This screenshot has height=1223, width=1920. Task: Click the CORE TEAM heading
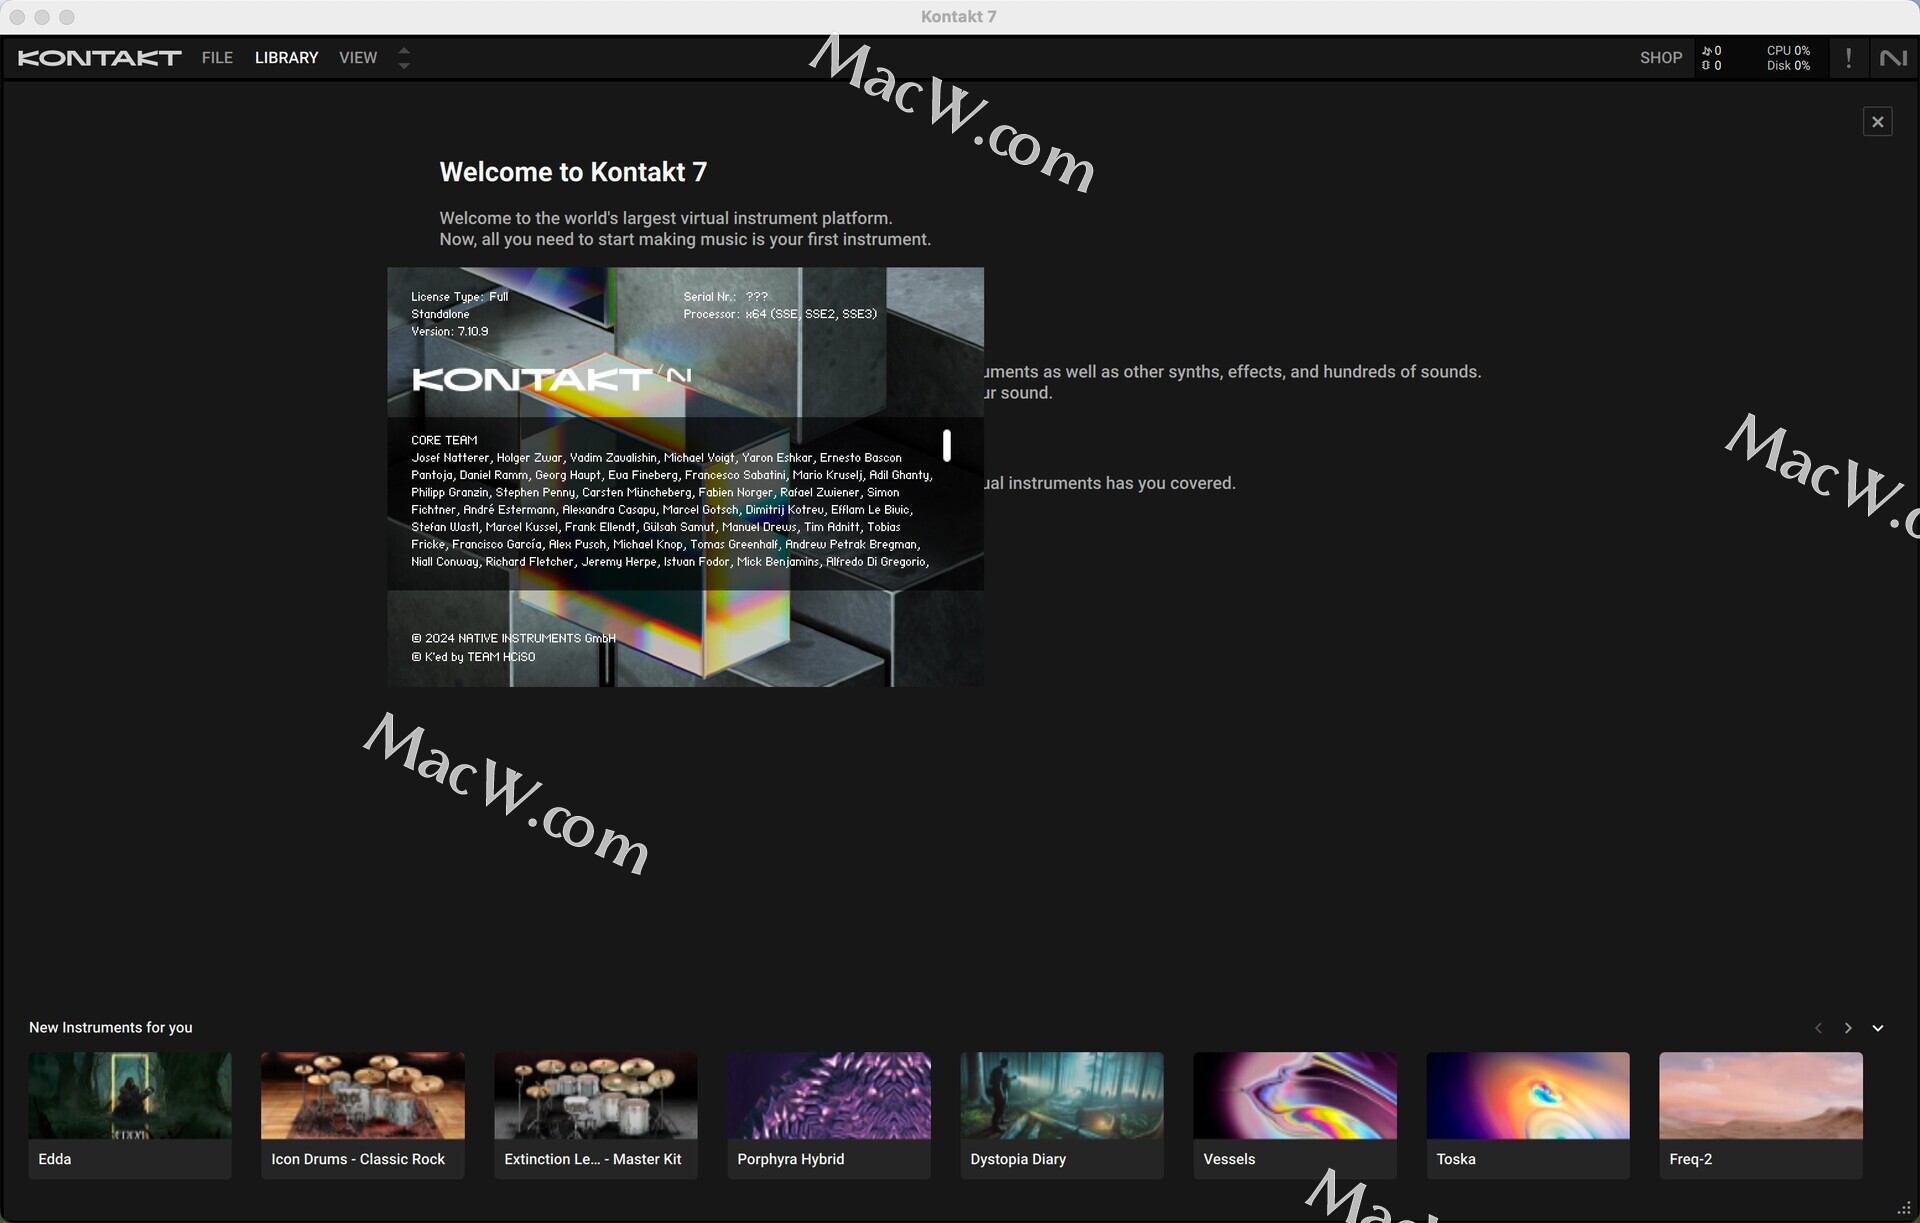pyautogui.click(x=444, y=440)
